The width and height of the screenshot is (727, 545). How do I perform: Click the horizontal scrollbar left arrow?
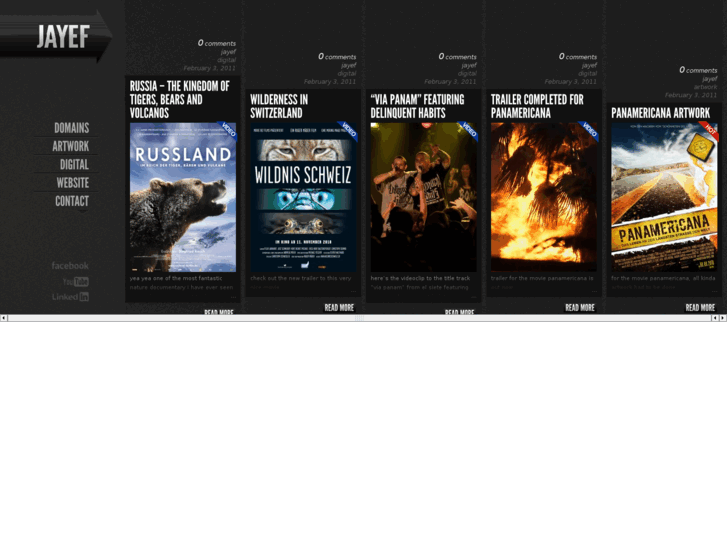tap(4, 318)
